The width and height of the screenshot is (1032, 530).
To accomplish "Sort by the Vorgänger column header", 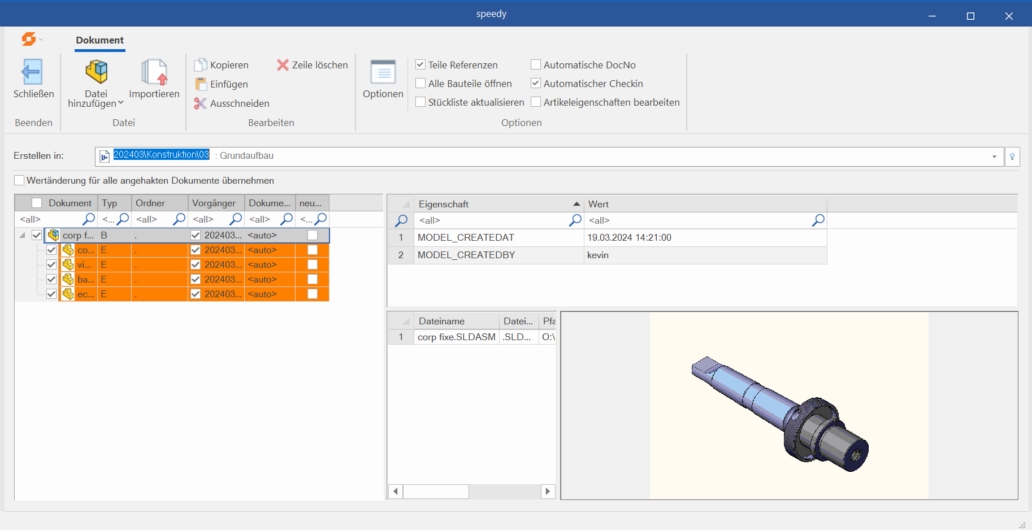I will click(217, 203).
